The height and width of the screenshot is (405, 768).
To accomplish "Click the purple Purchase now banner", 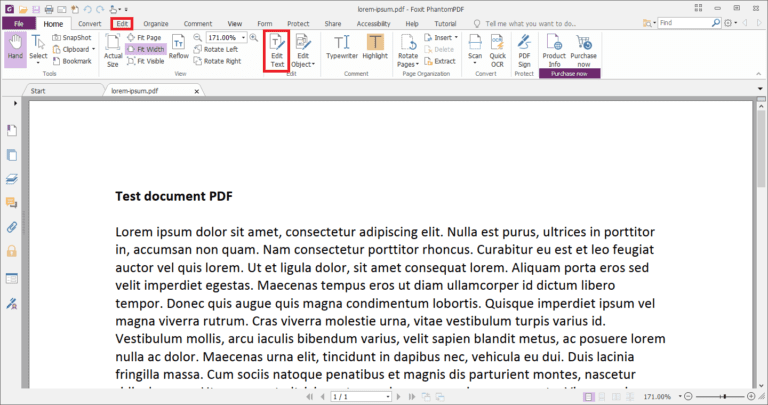I will (x=569, y=73).
